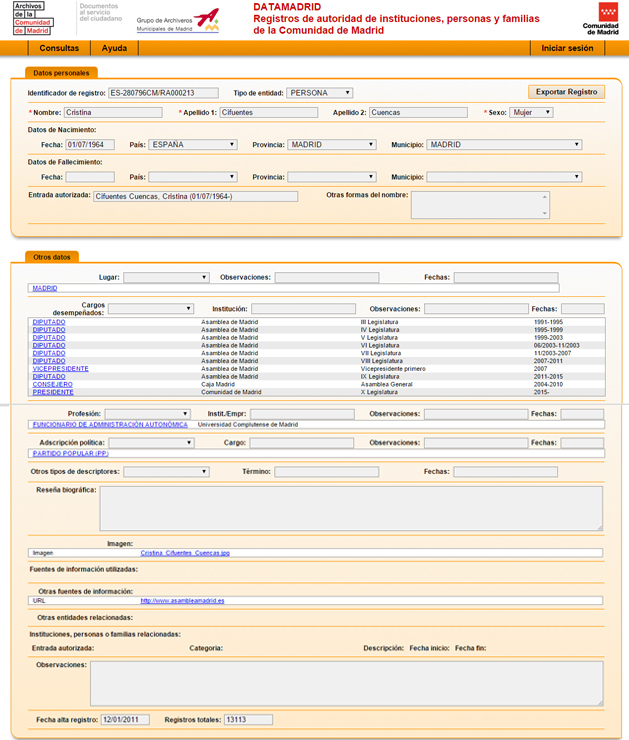
Task: Open DIPUTADO link for VI Legislatura
Action: (49, 345)
